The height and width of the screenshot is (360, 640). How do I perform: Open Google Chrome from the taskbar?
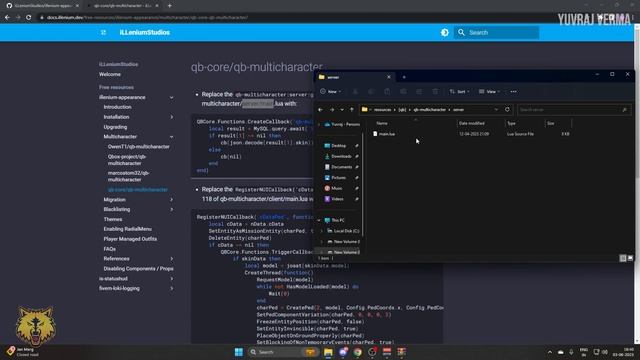coord(358,352)
